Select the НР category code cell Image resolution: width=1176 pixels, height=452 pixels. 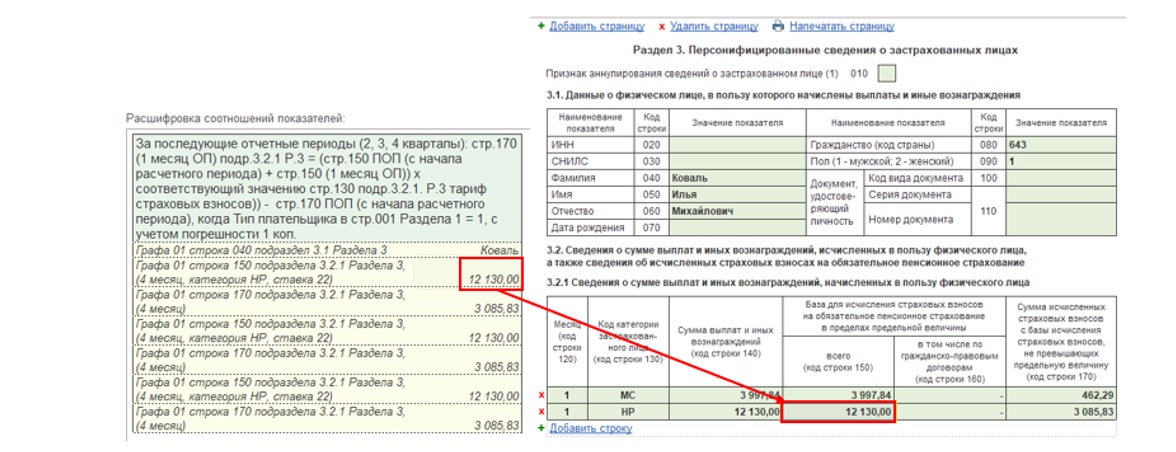coord(628,412)
